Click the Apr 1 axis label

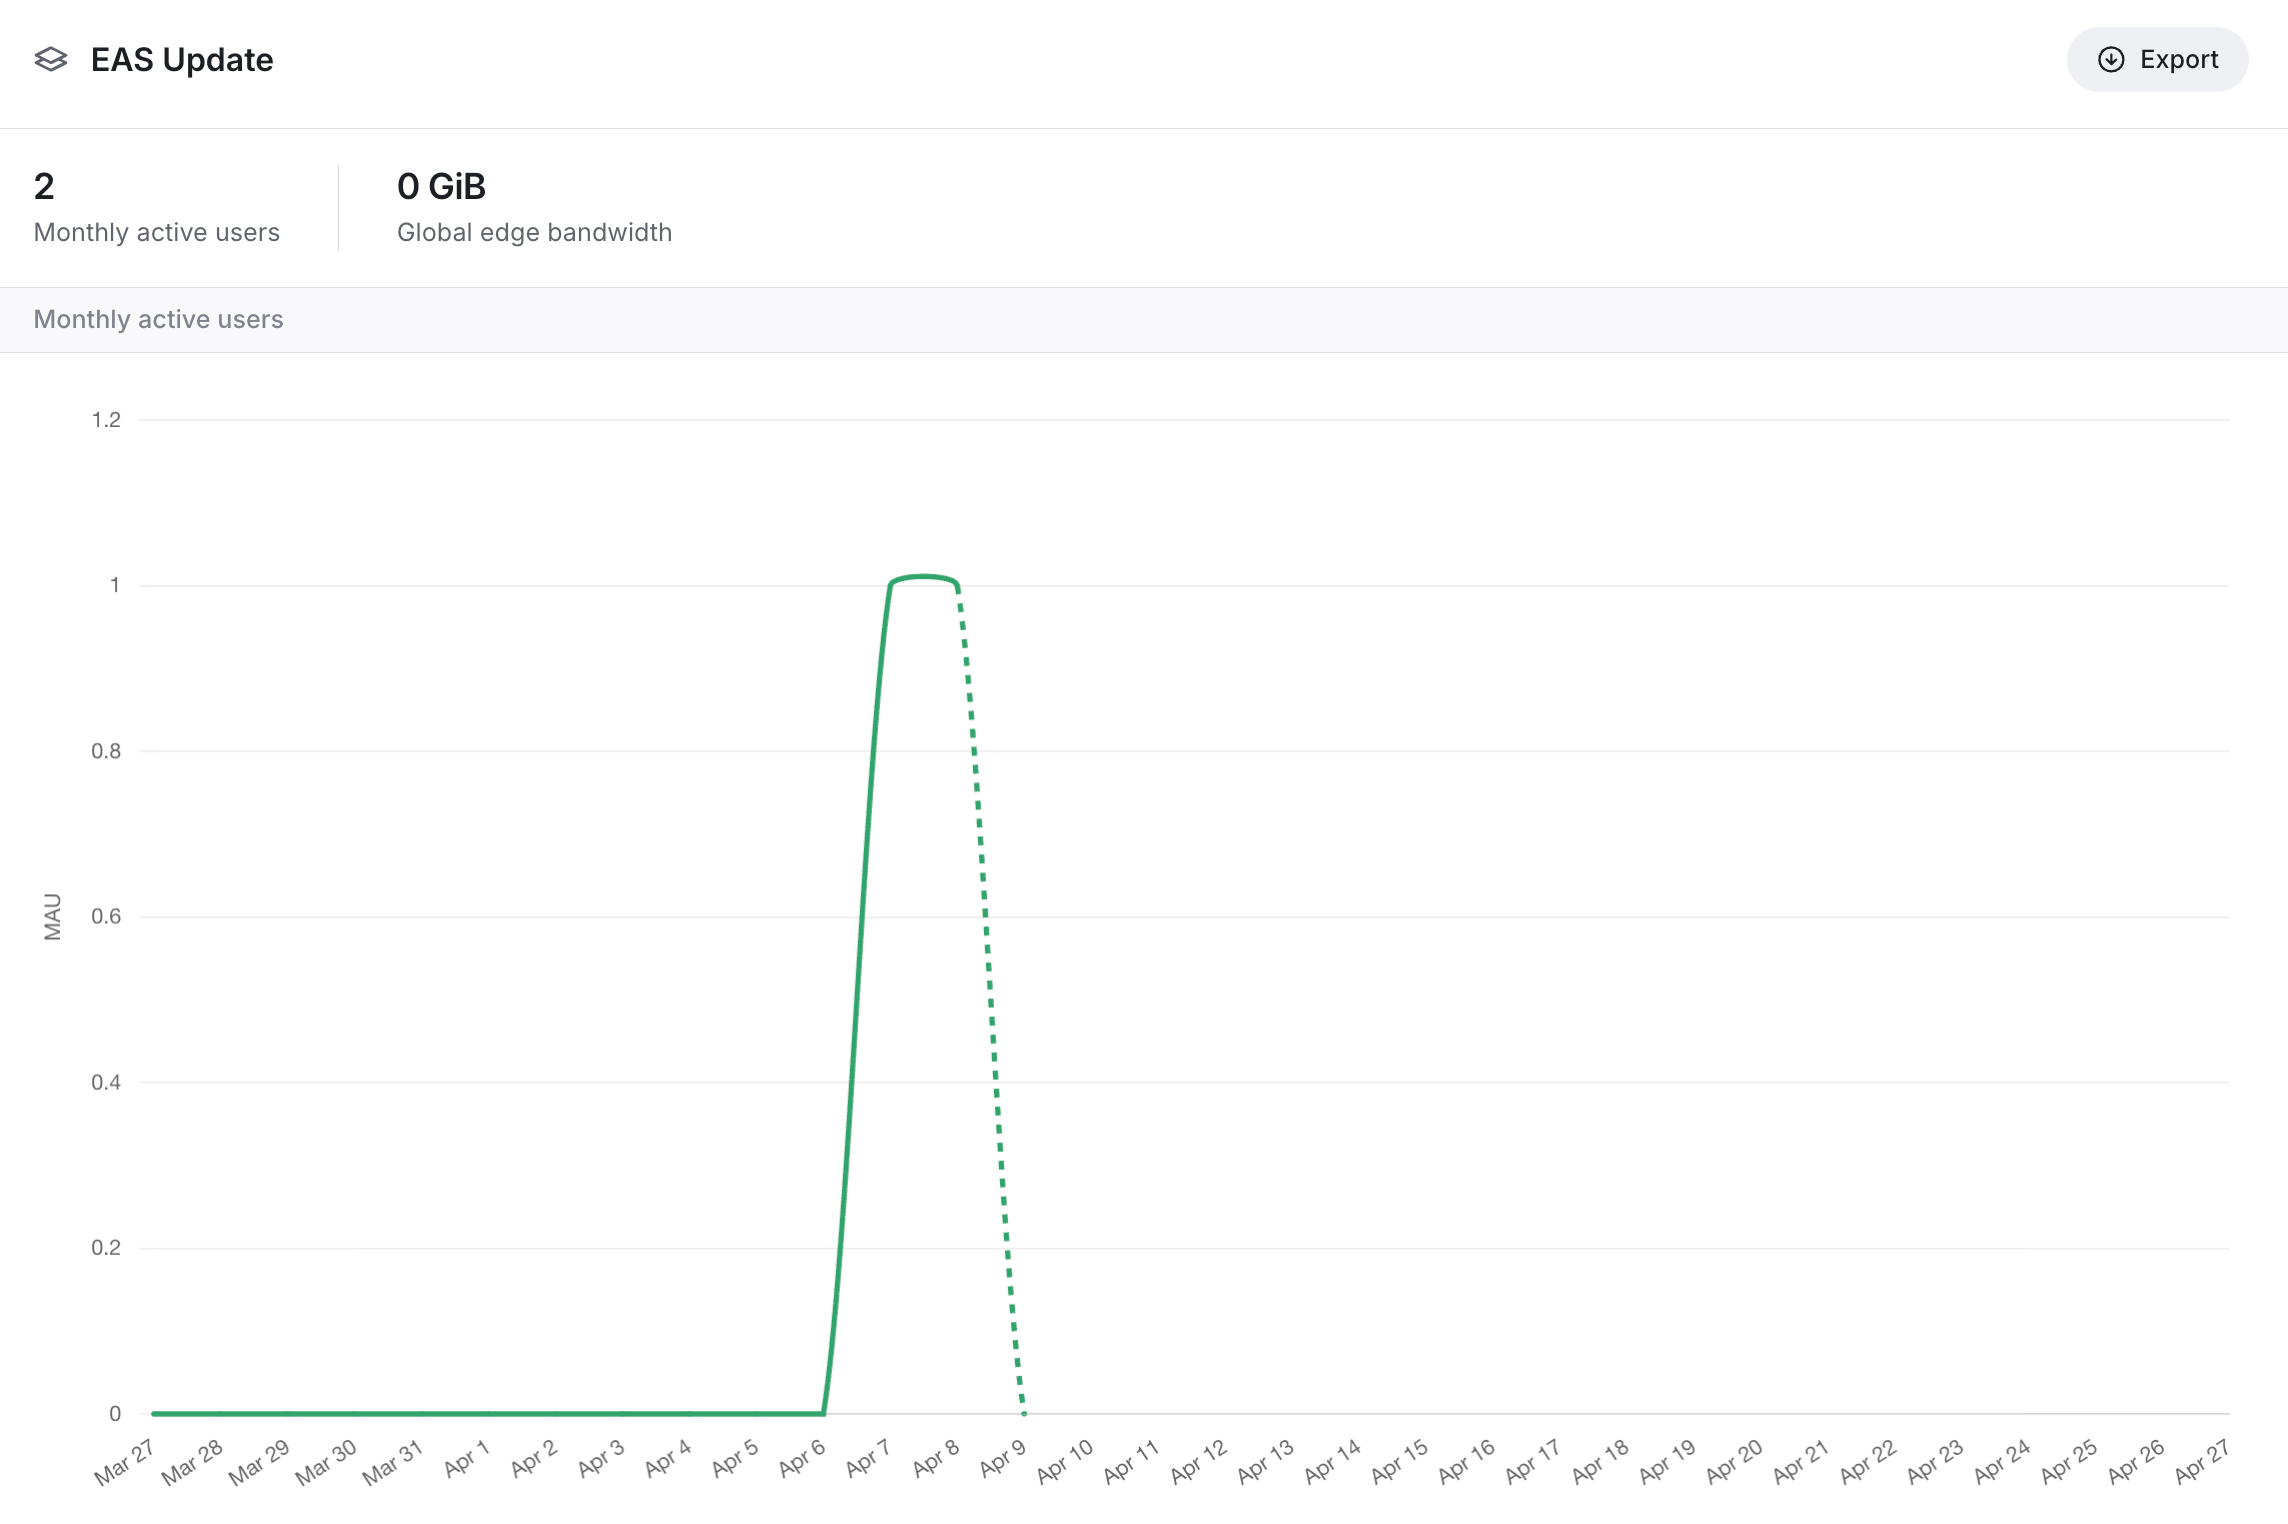click(x=466, y=1459)
